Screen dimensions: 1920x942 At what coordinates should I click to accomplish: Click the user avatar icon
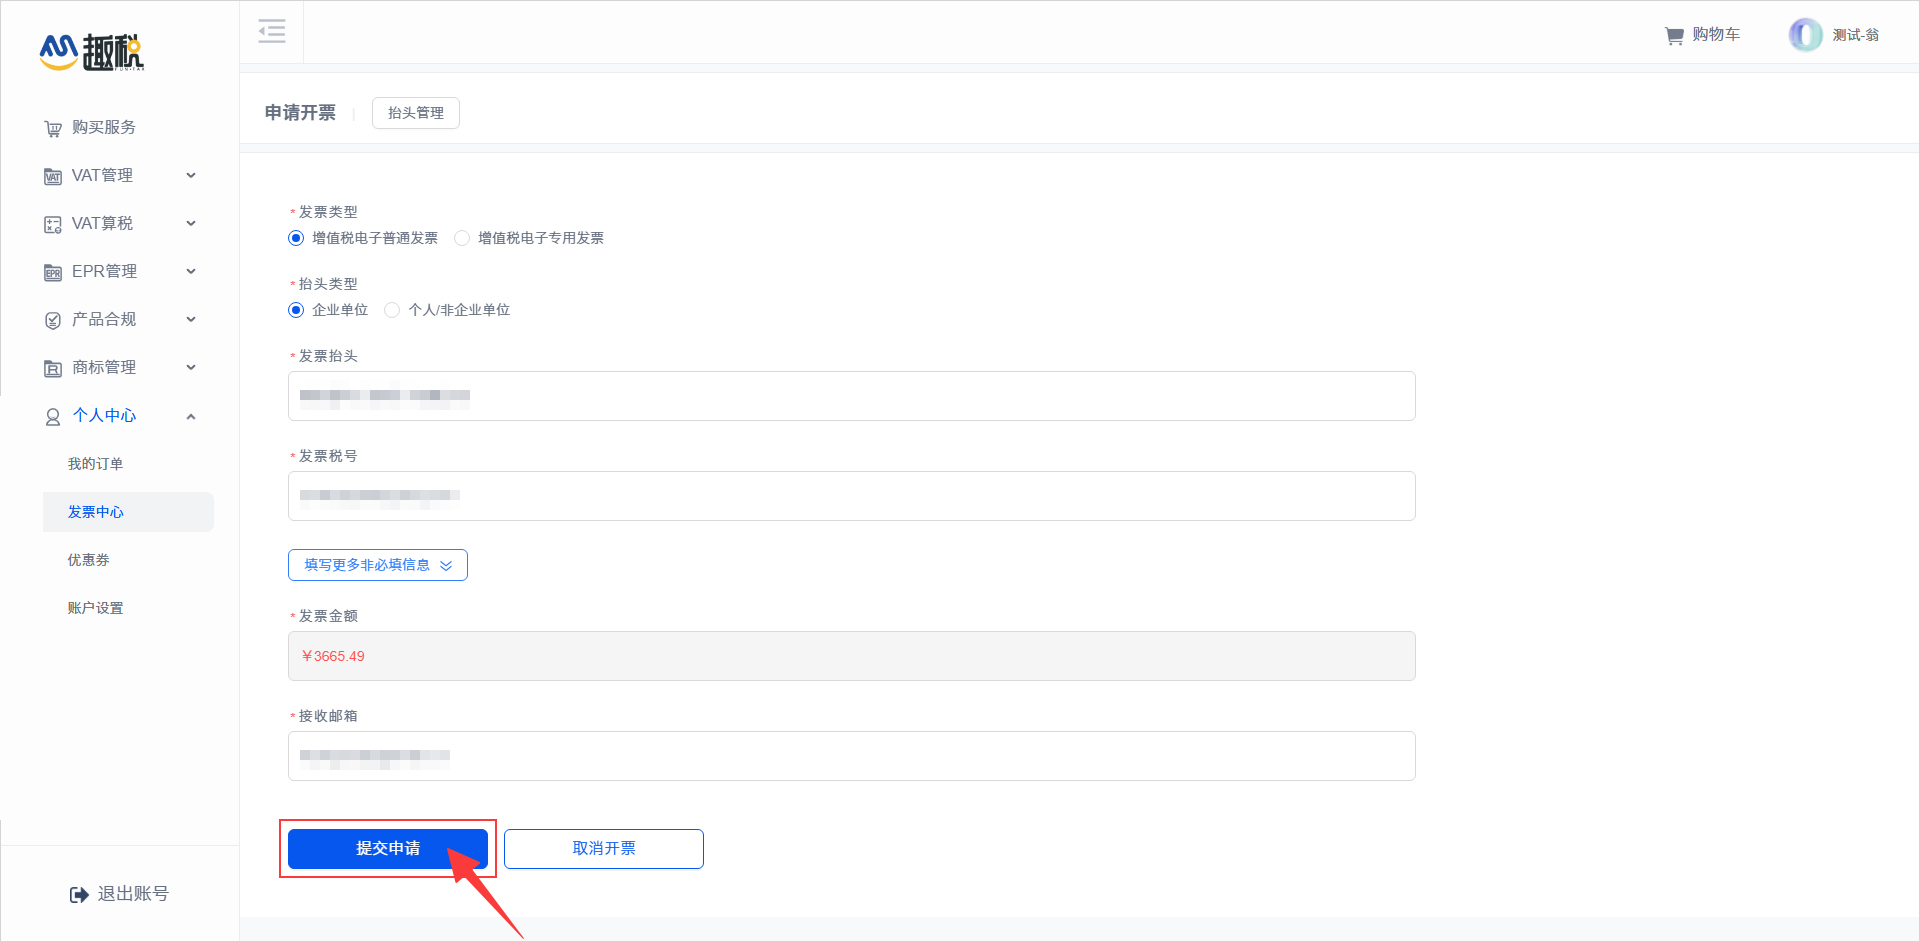(x=1805, y=35)
